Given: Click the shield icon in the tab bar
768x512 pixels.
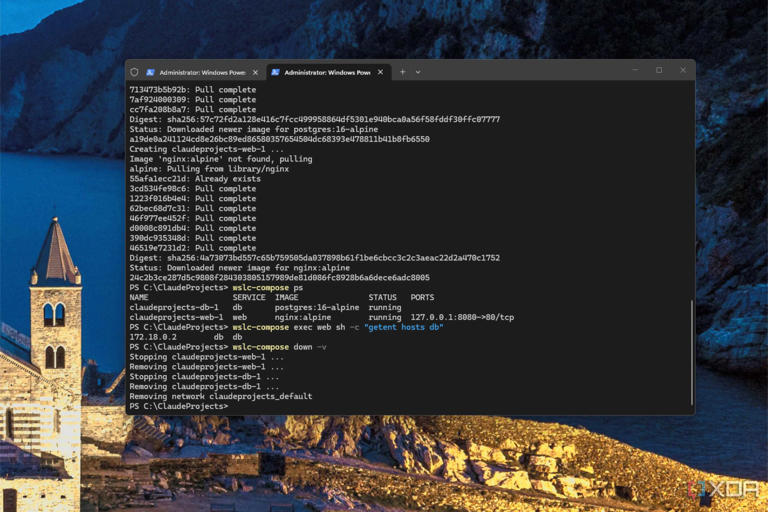Looking at the screenshot, I should [x=134, y=72].
